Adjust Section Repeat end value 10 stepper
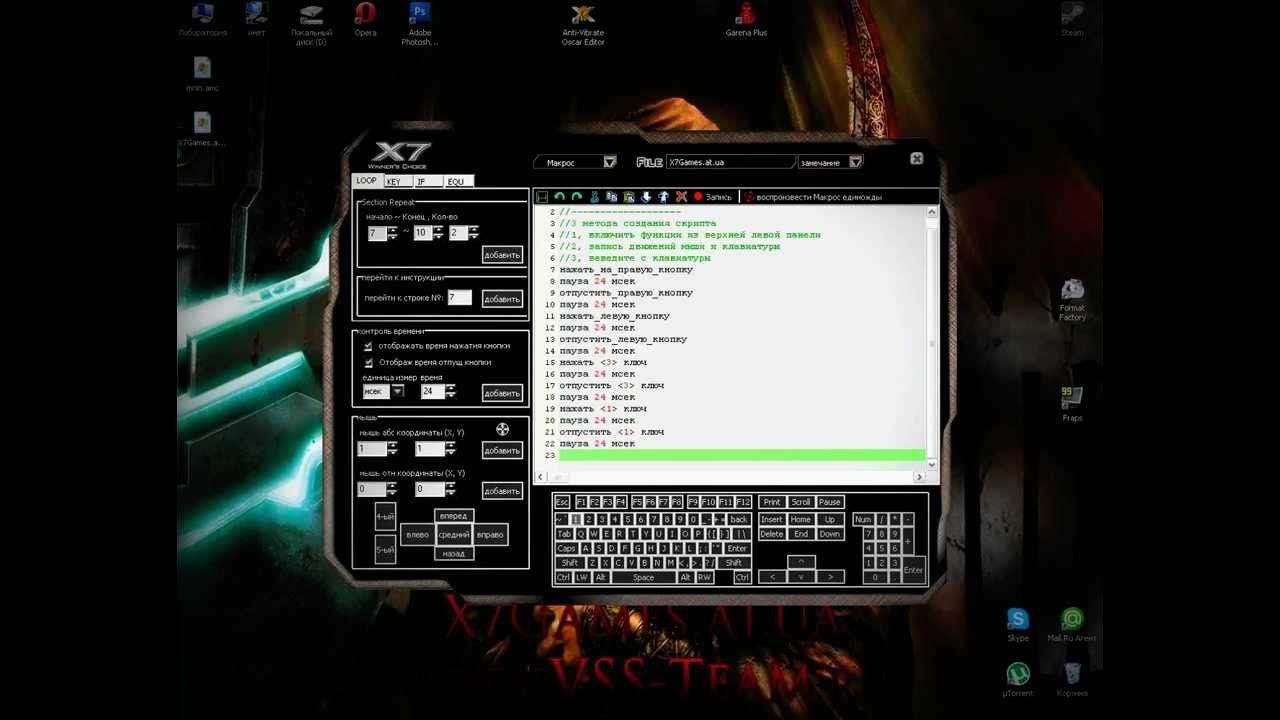The height and width of the screenshot is (720, 1280). click(x=436, y=232)
